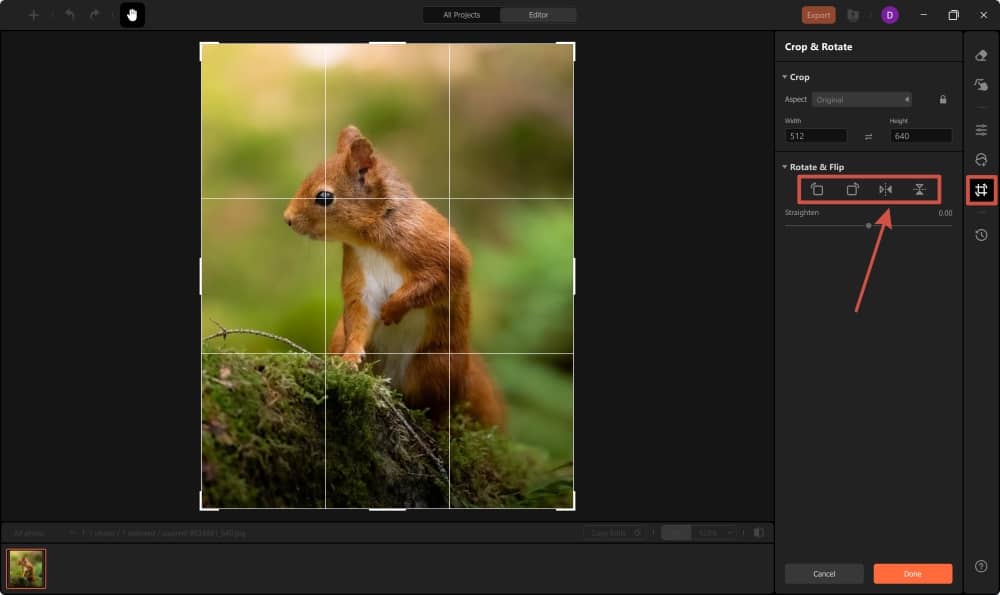Flip the image horizontally
Screen dimensions: 1000x595
point(886,190)
